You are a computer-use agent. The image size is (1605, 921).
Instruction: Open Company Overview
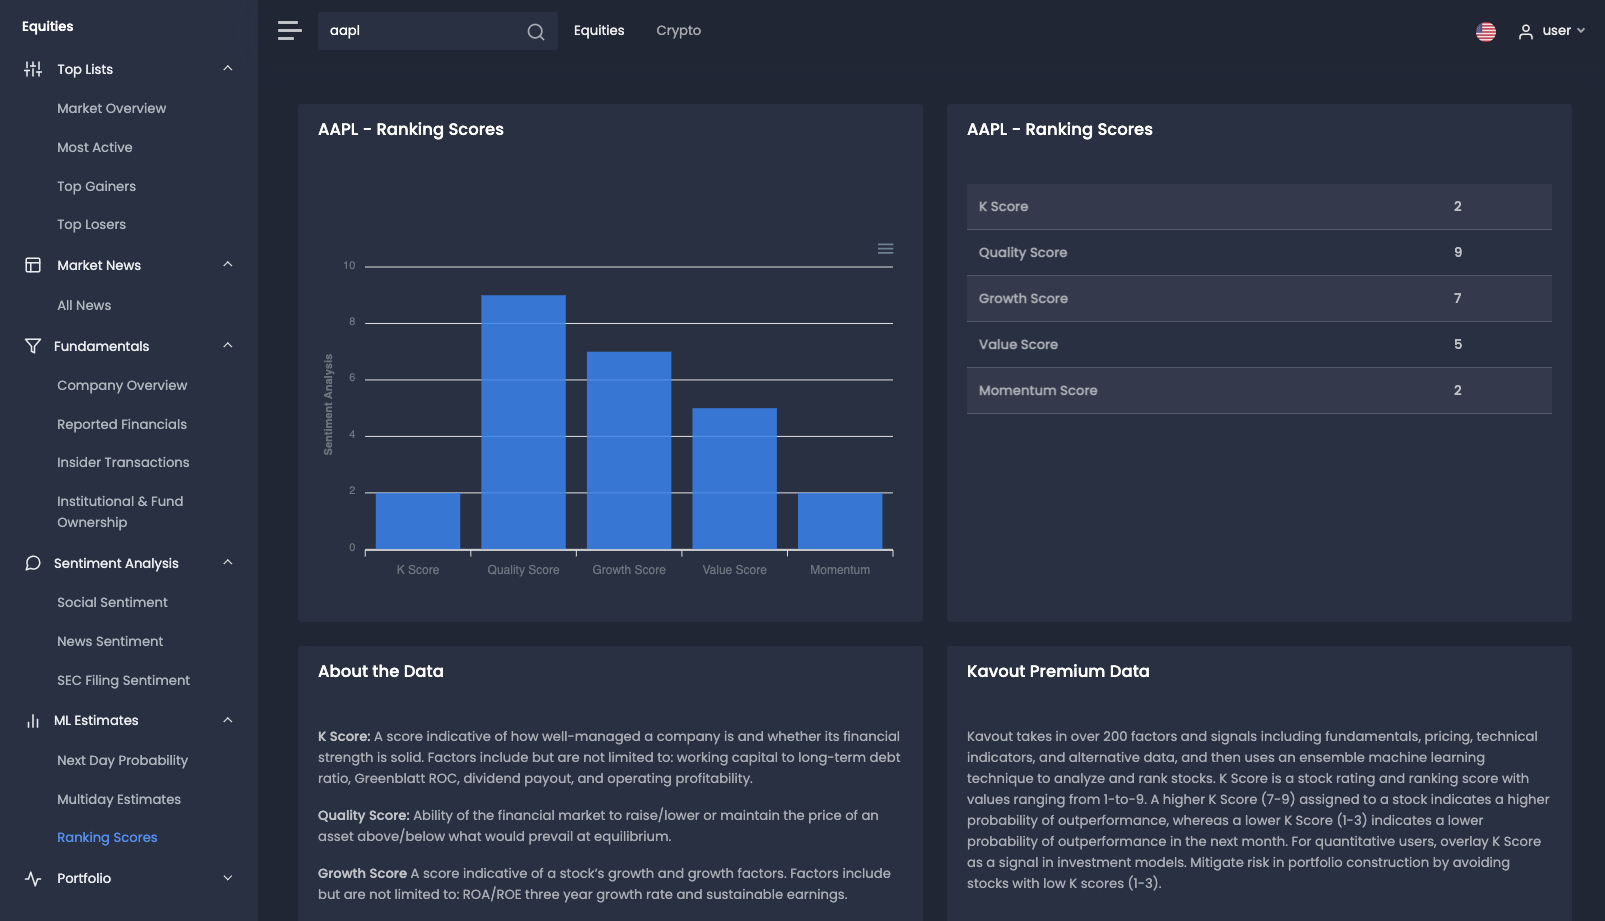coord(122,385)
